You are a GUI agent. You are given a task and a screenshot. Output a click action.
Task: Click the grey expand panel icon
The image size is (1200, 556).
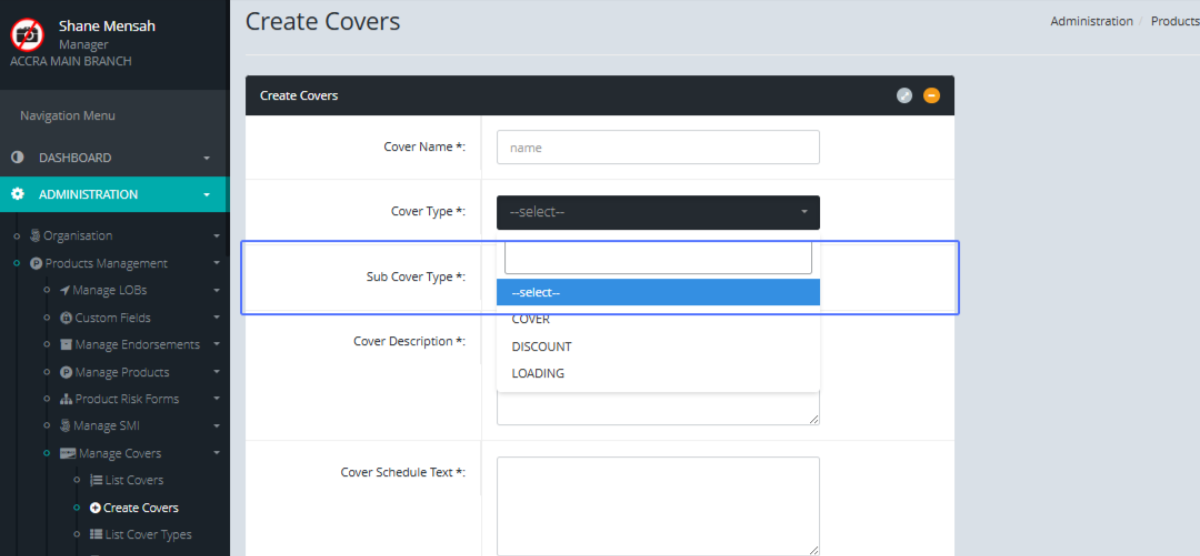tap(904, 96)
